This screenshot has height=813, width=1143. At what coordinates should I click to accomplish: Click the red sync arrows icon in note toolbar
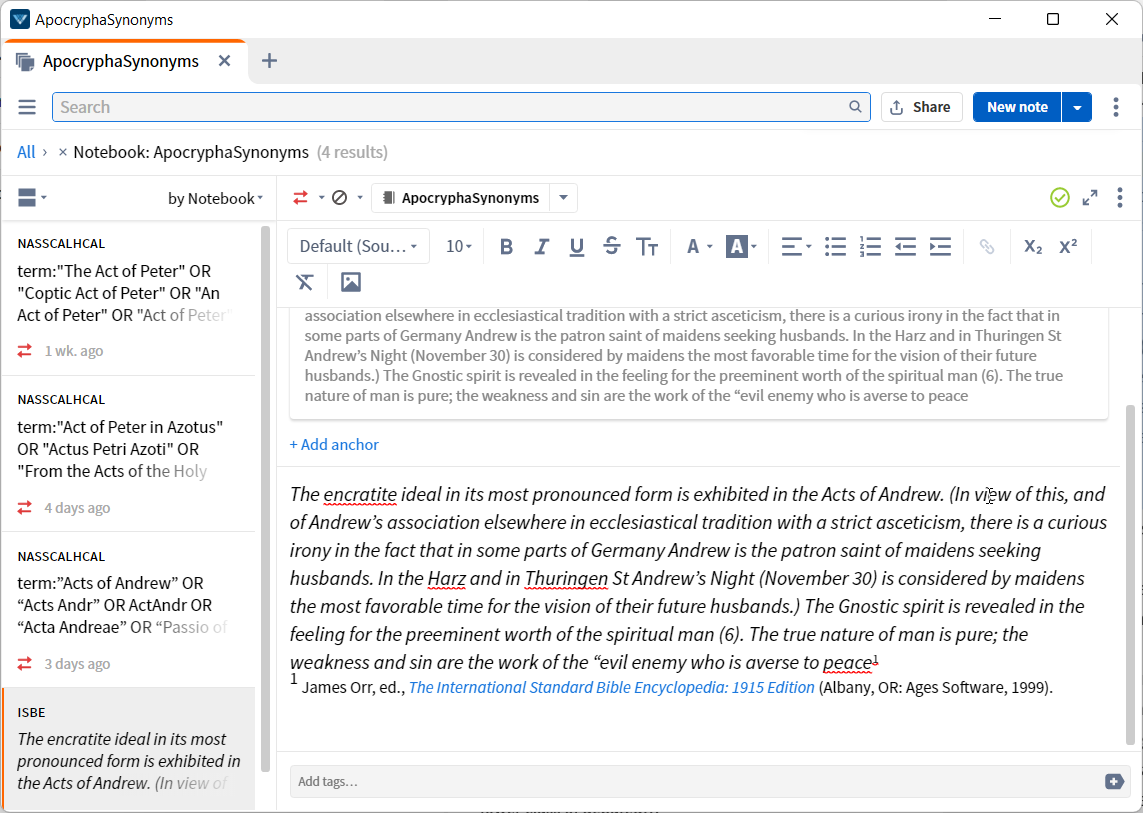pyautogui.click(x=300, y=198)
